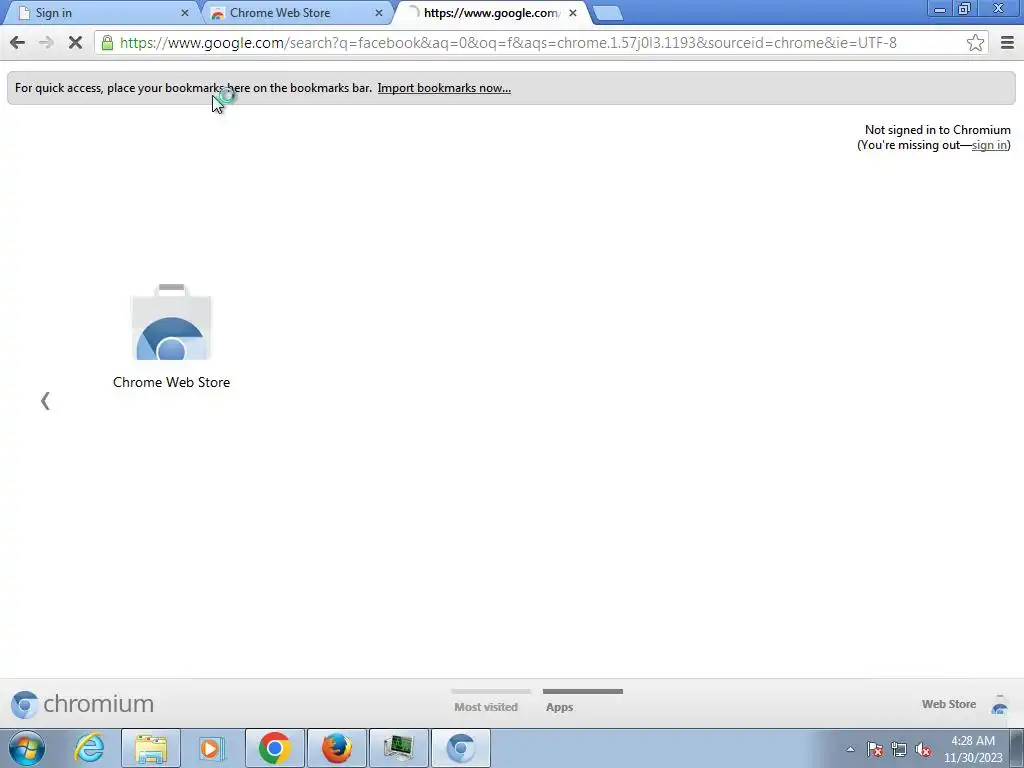
Task: Close the google.com tab
Action: pyautogui.click(x=573, y=13)
